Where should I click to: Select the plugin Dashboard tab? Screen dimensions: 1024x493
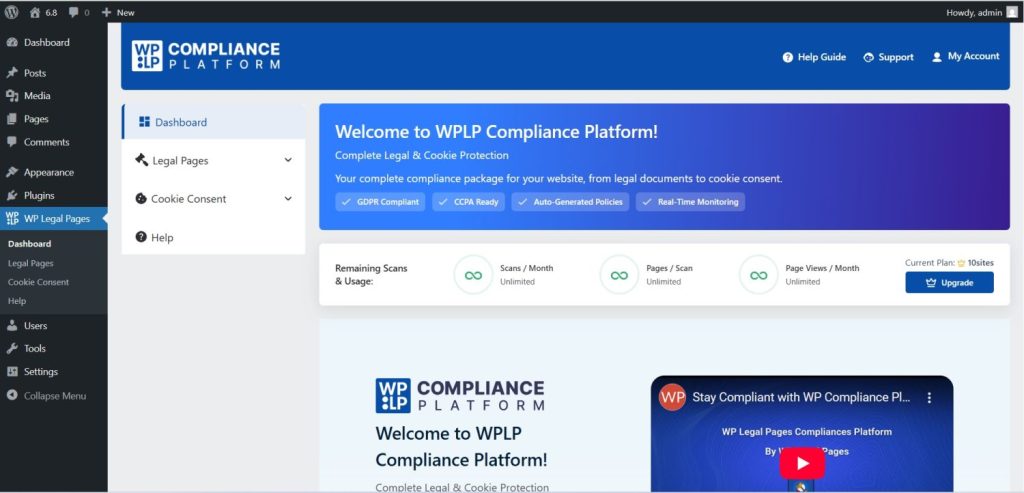[214, 122]
